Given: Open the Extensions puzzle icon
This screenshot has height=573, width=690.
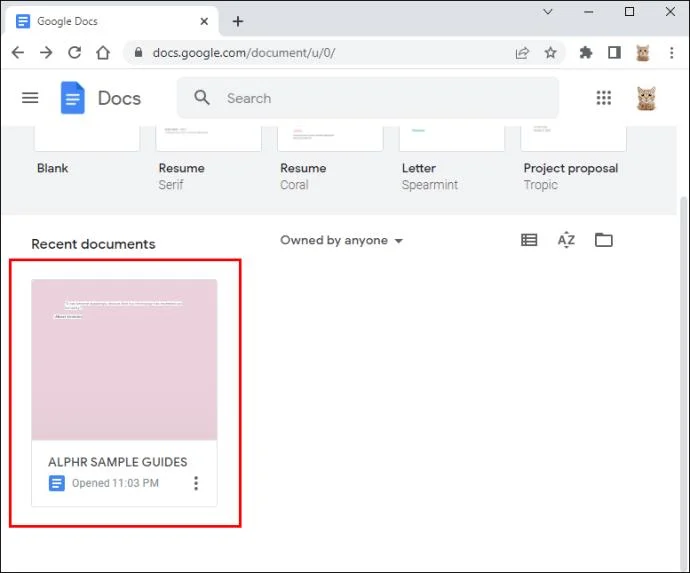Looking at the screenshot, I should [x=586, y=53].
